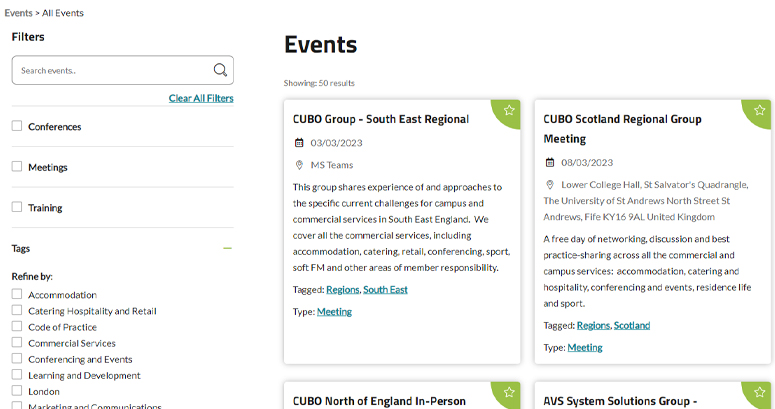The width and height of the screenshot is (775, 409).
Task: Enable the Training filter checkbox
Action: tap(17, 207)
